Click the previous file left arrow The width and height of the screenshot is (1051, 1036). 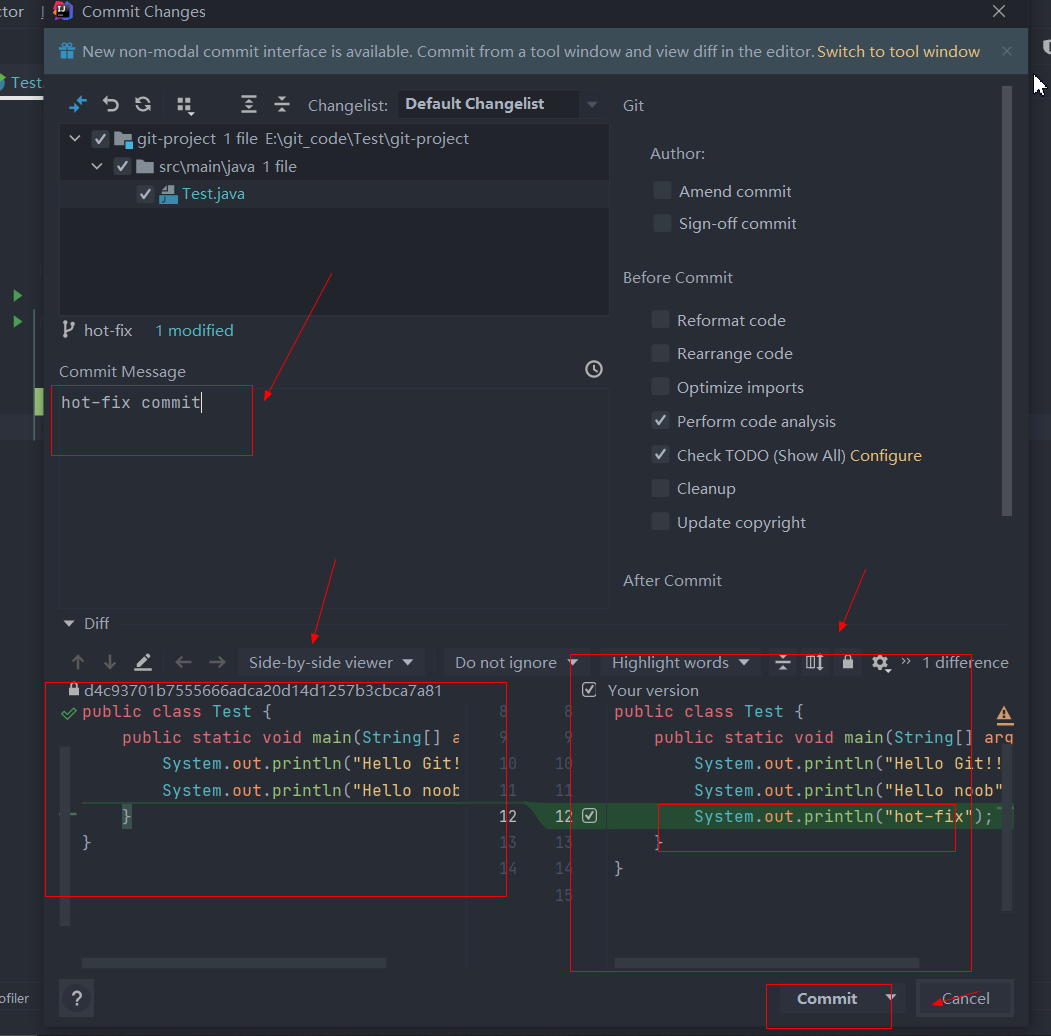click(183, 663)
